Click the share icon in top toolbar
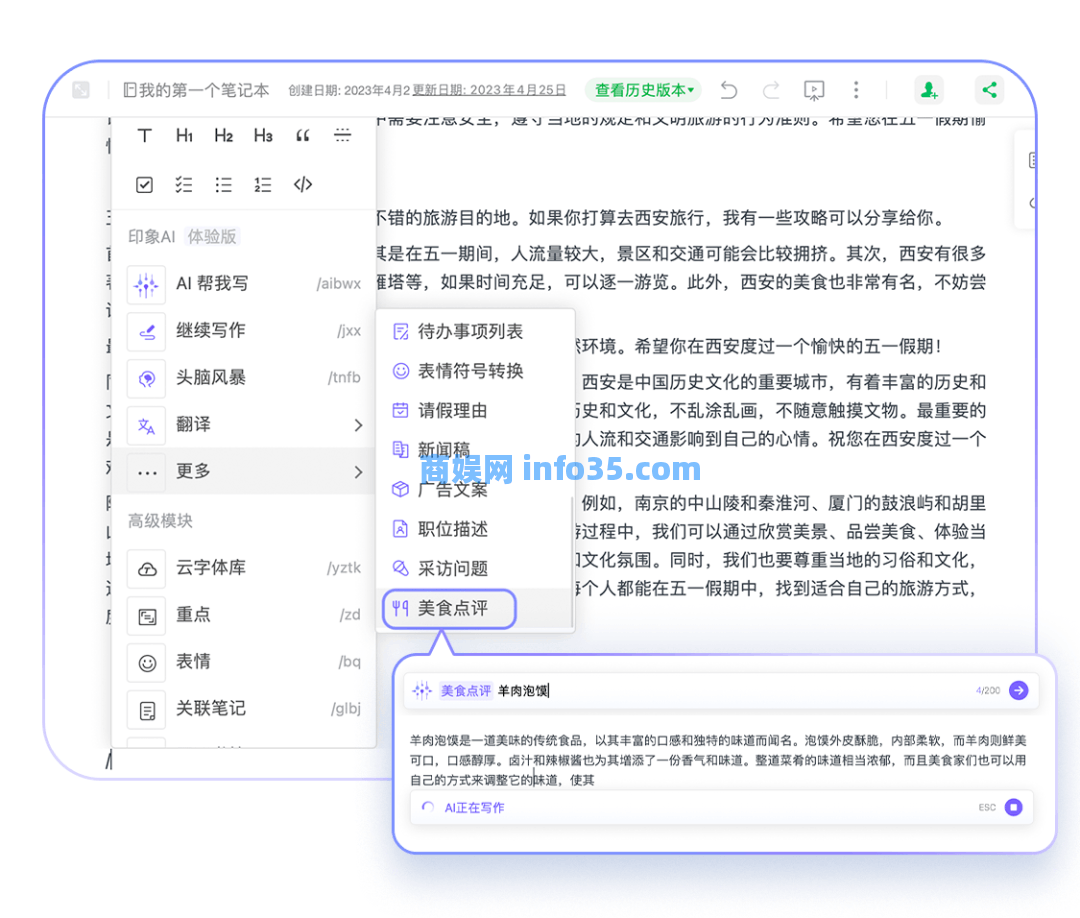This screenshot has height=918, width=1080. 989,90
